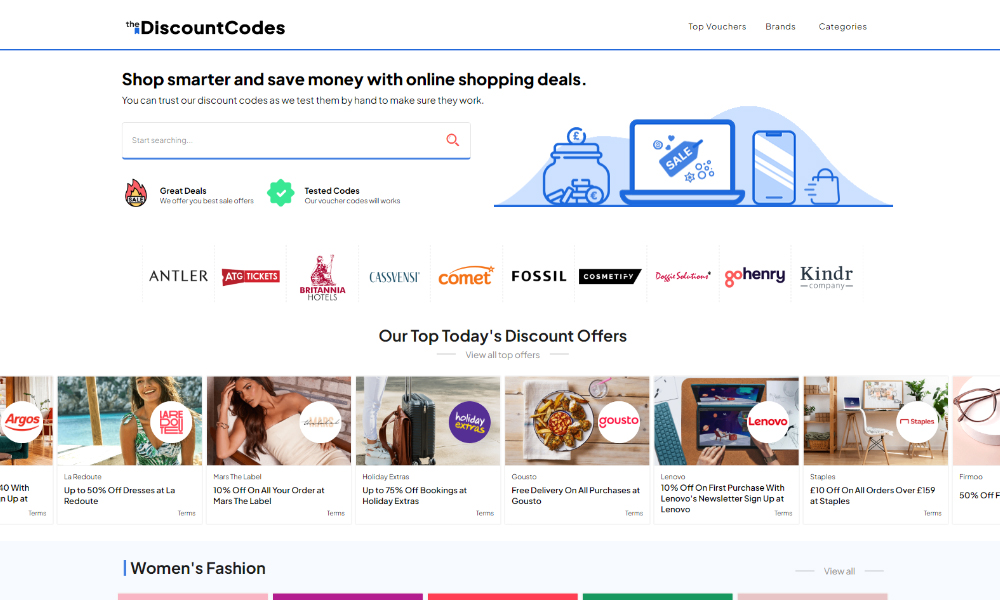Select the Fossil brand logo
This screenshot has width=1000, height=600.
[539, 276]
